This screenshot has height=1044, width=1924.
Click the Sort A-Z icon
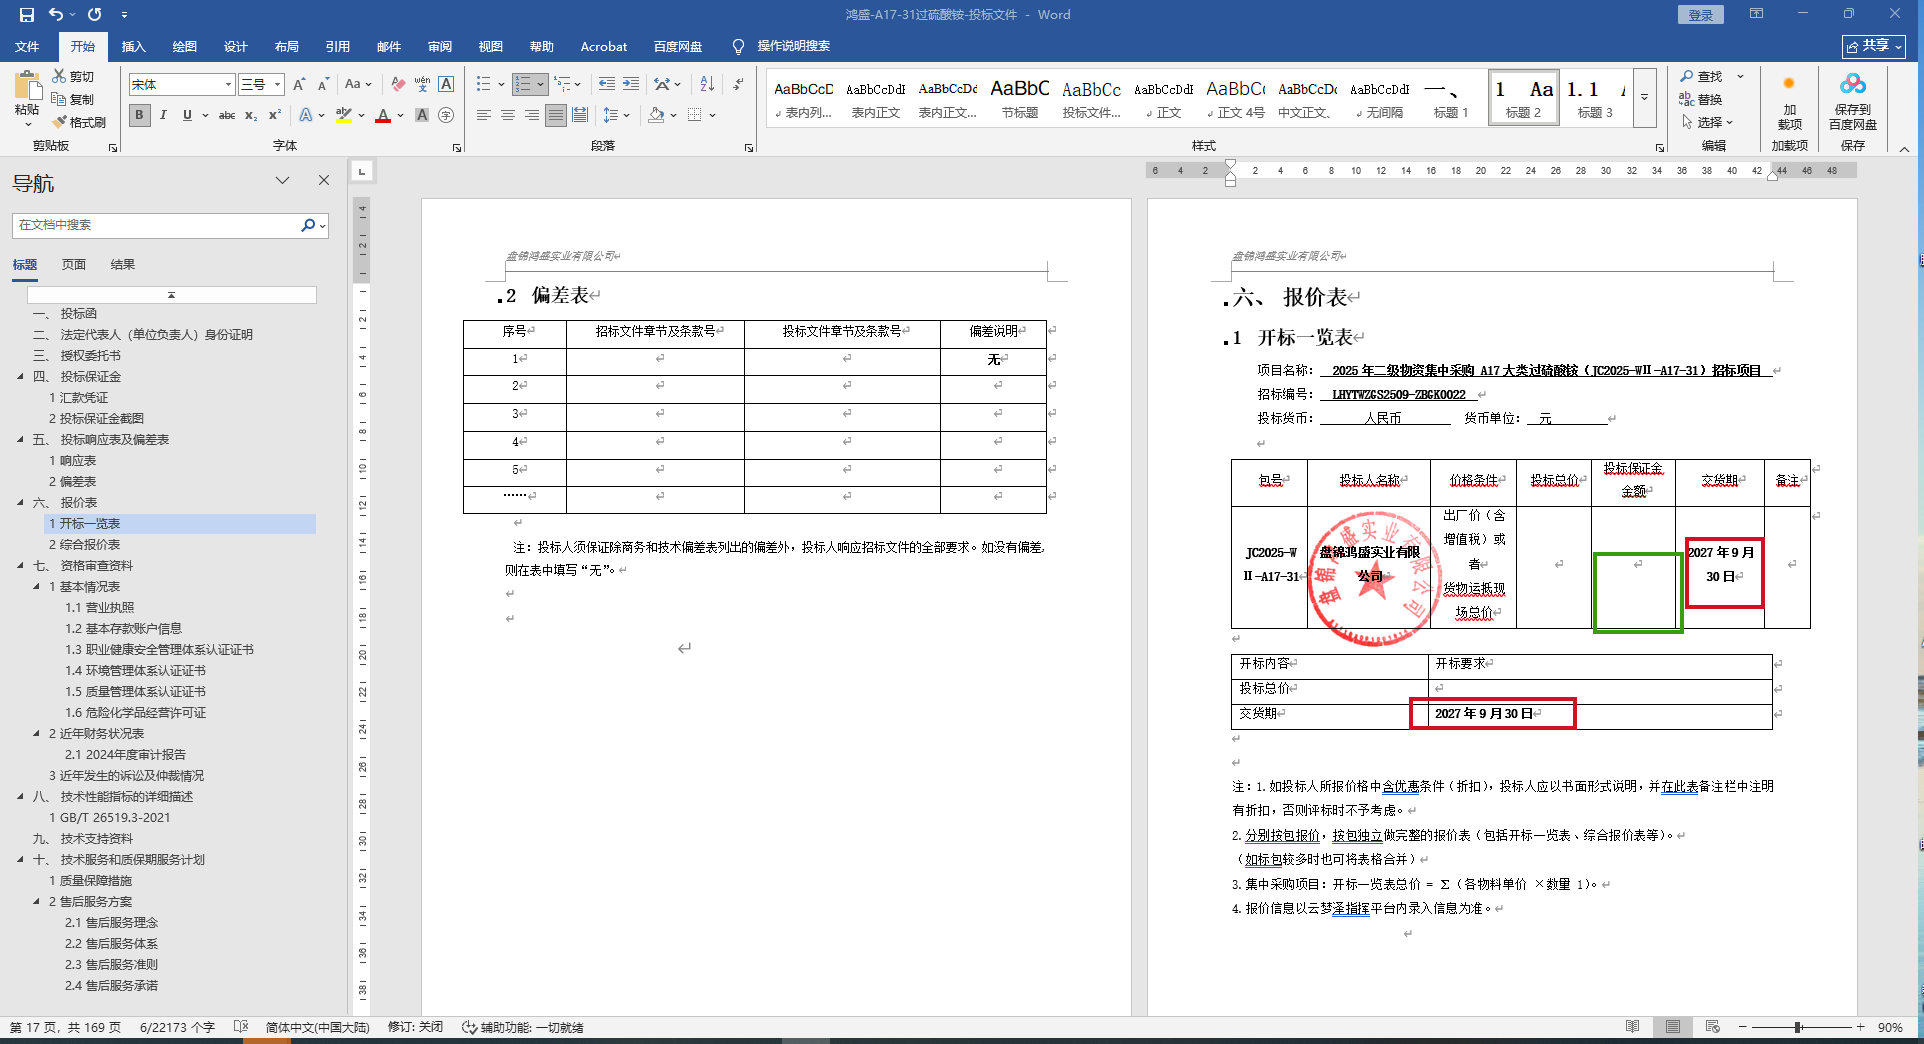coord(707,85)
